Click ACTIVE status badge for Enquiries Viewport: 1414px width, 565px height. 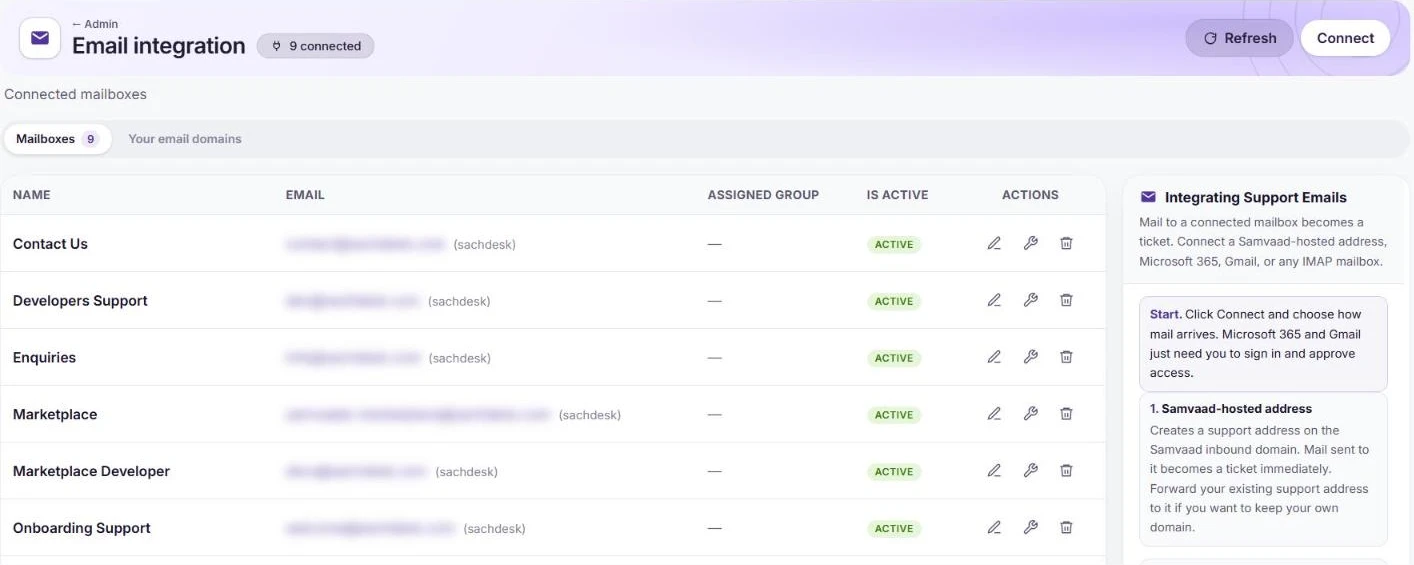click(x=894, y=358)
